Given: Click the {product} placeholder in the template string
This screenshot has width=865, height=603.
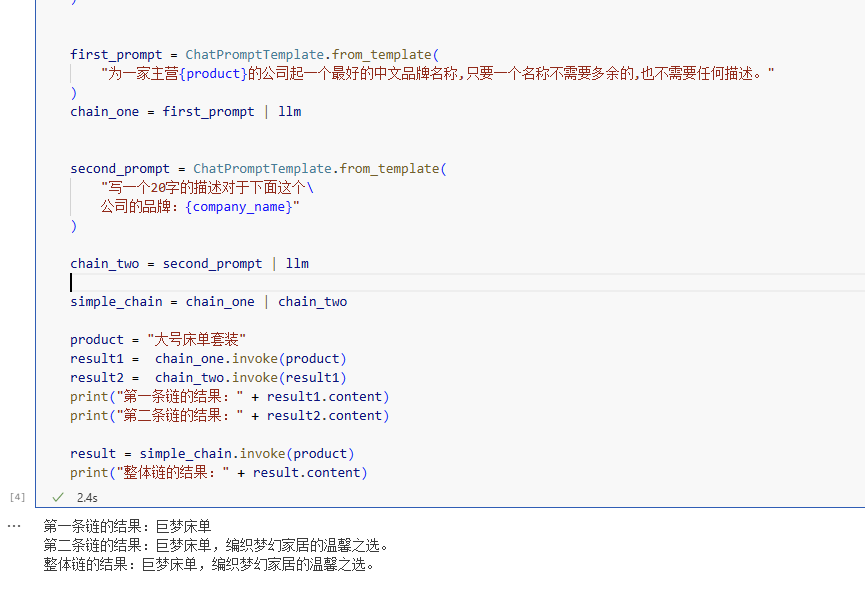Looking at the screenshot, I should pos(213,73).
